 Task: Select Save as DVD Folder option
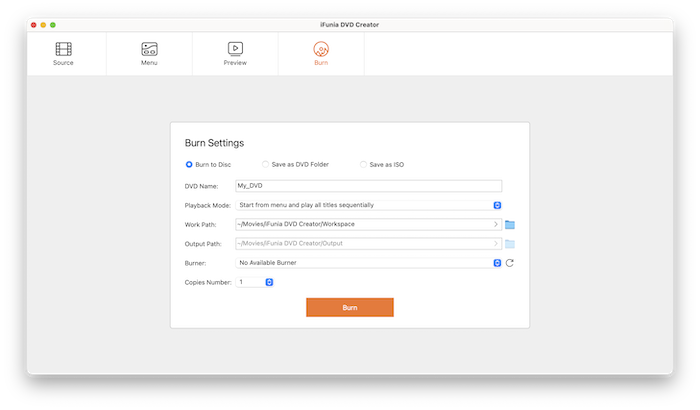click(x=265, y=164)
